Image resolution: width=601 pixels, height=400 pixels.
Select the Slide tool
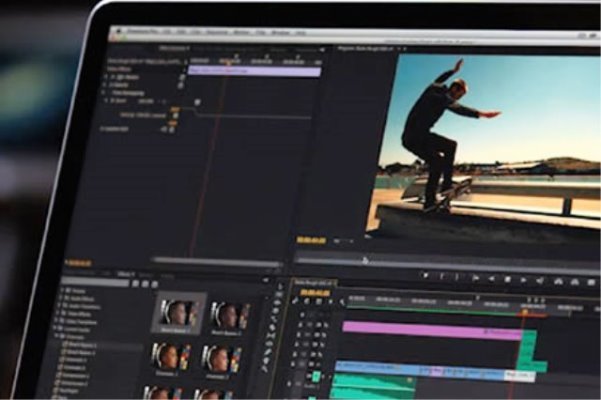pyautogui.click(x=269, y=344)
